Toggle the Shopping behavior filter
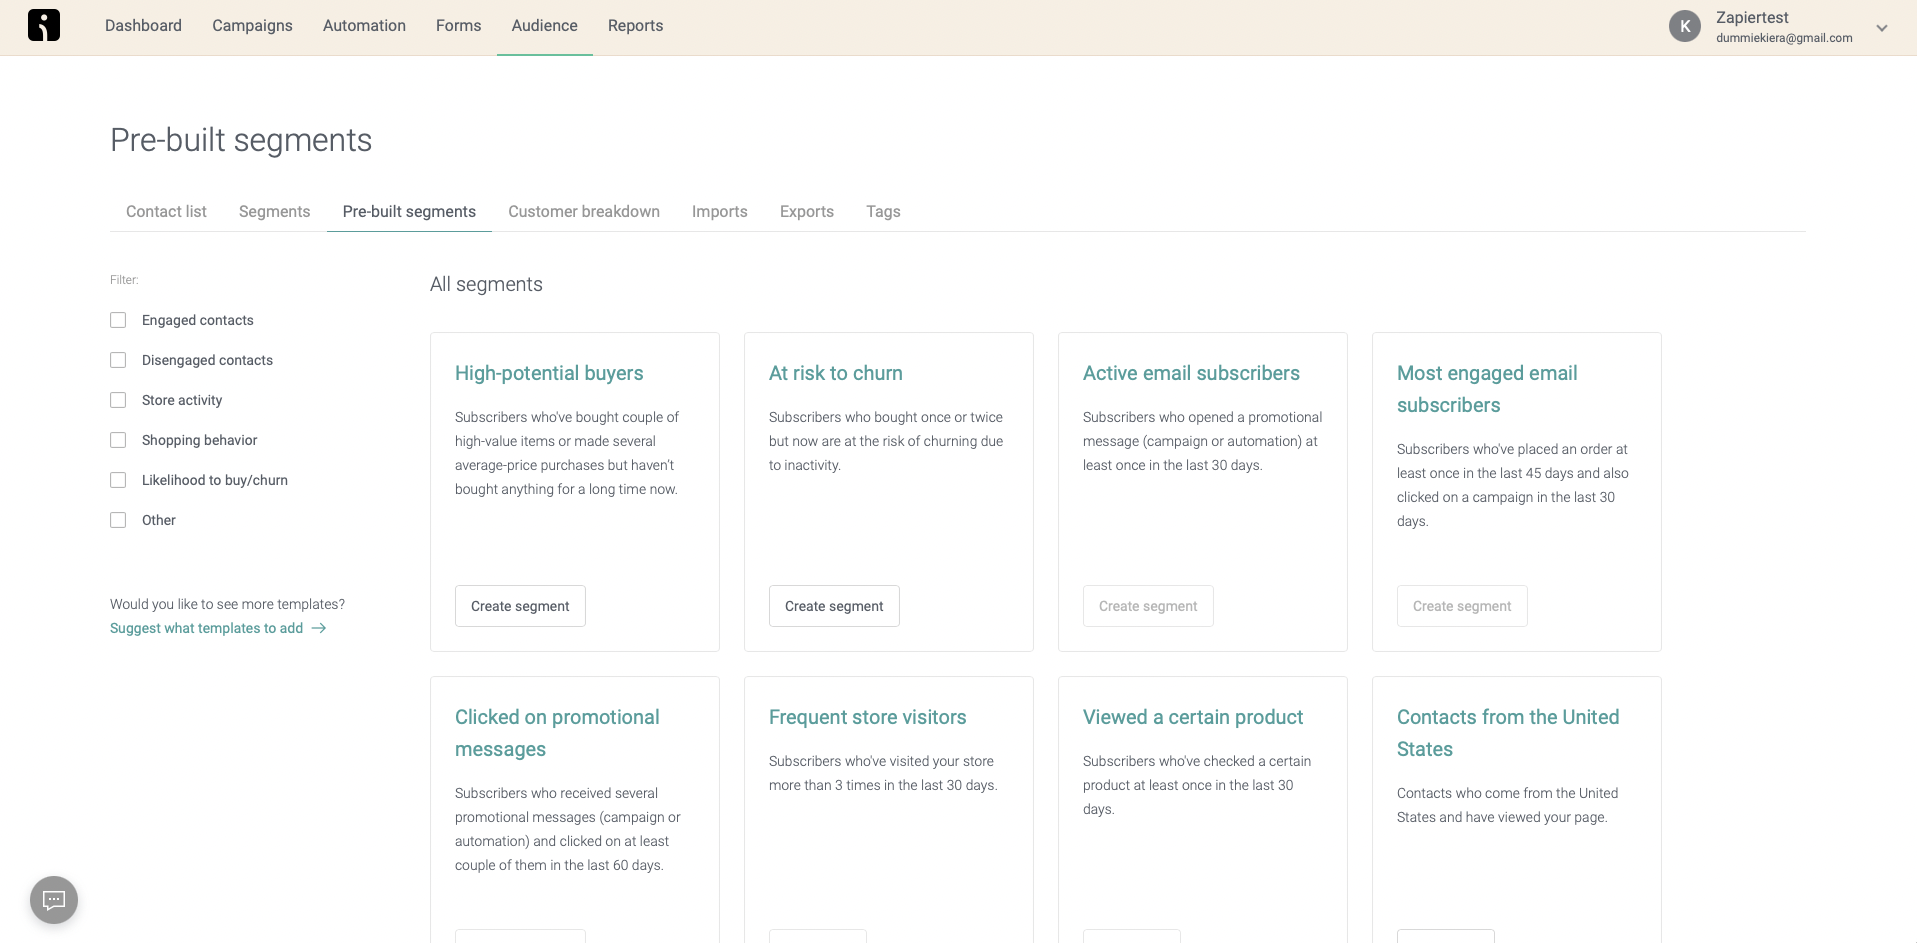 tap(118, 440)
